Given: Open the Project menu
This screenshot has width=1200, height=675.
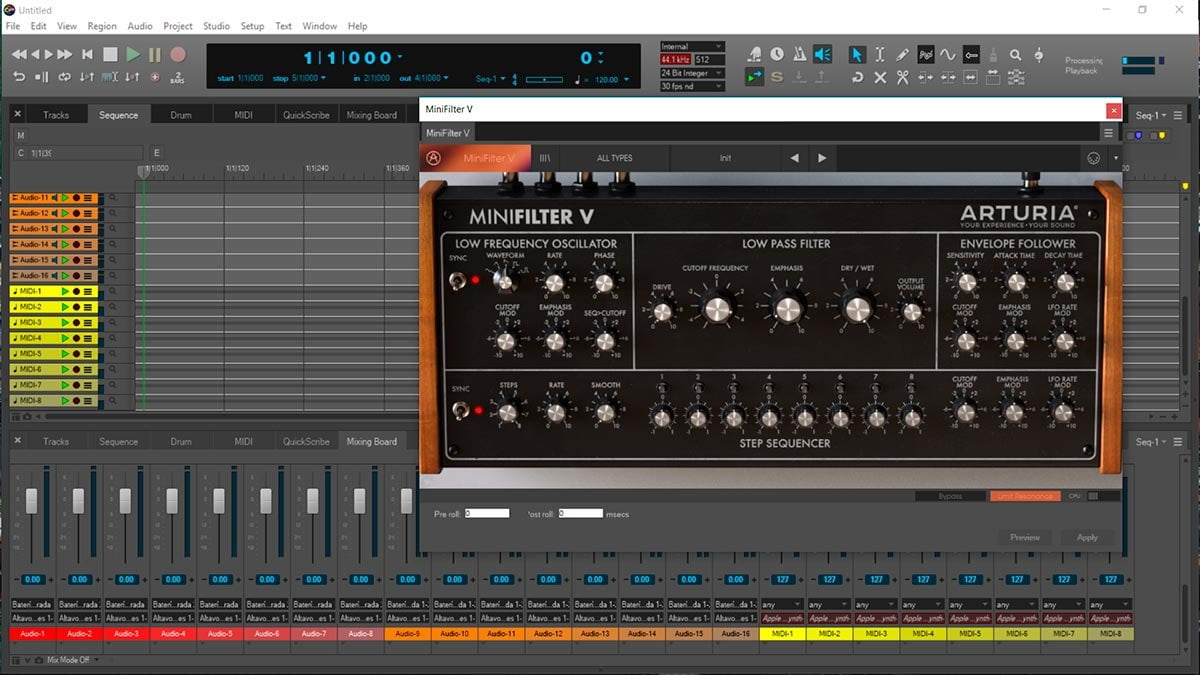Looking at the screenshot, I should [178, 26].
